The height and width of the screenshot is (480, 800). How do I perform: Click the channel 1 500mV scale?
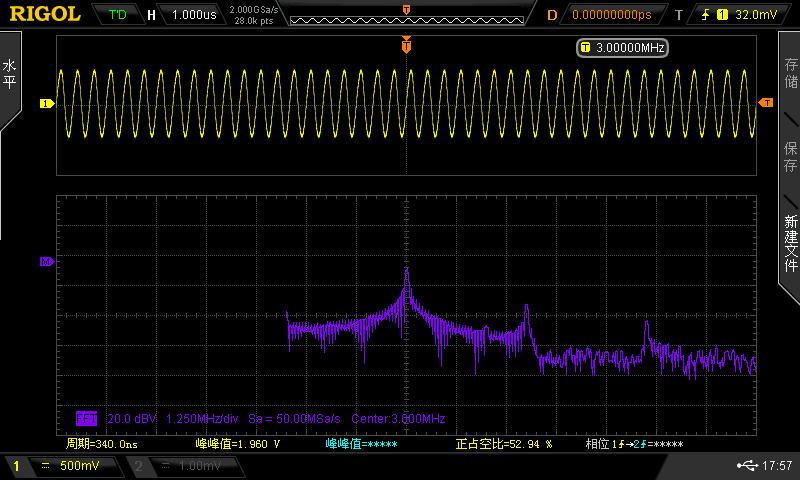(79, 466)
